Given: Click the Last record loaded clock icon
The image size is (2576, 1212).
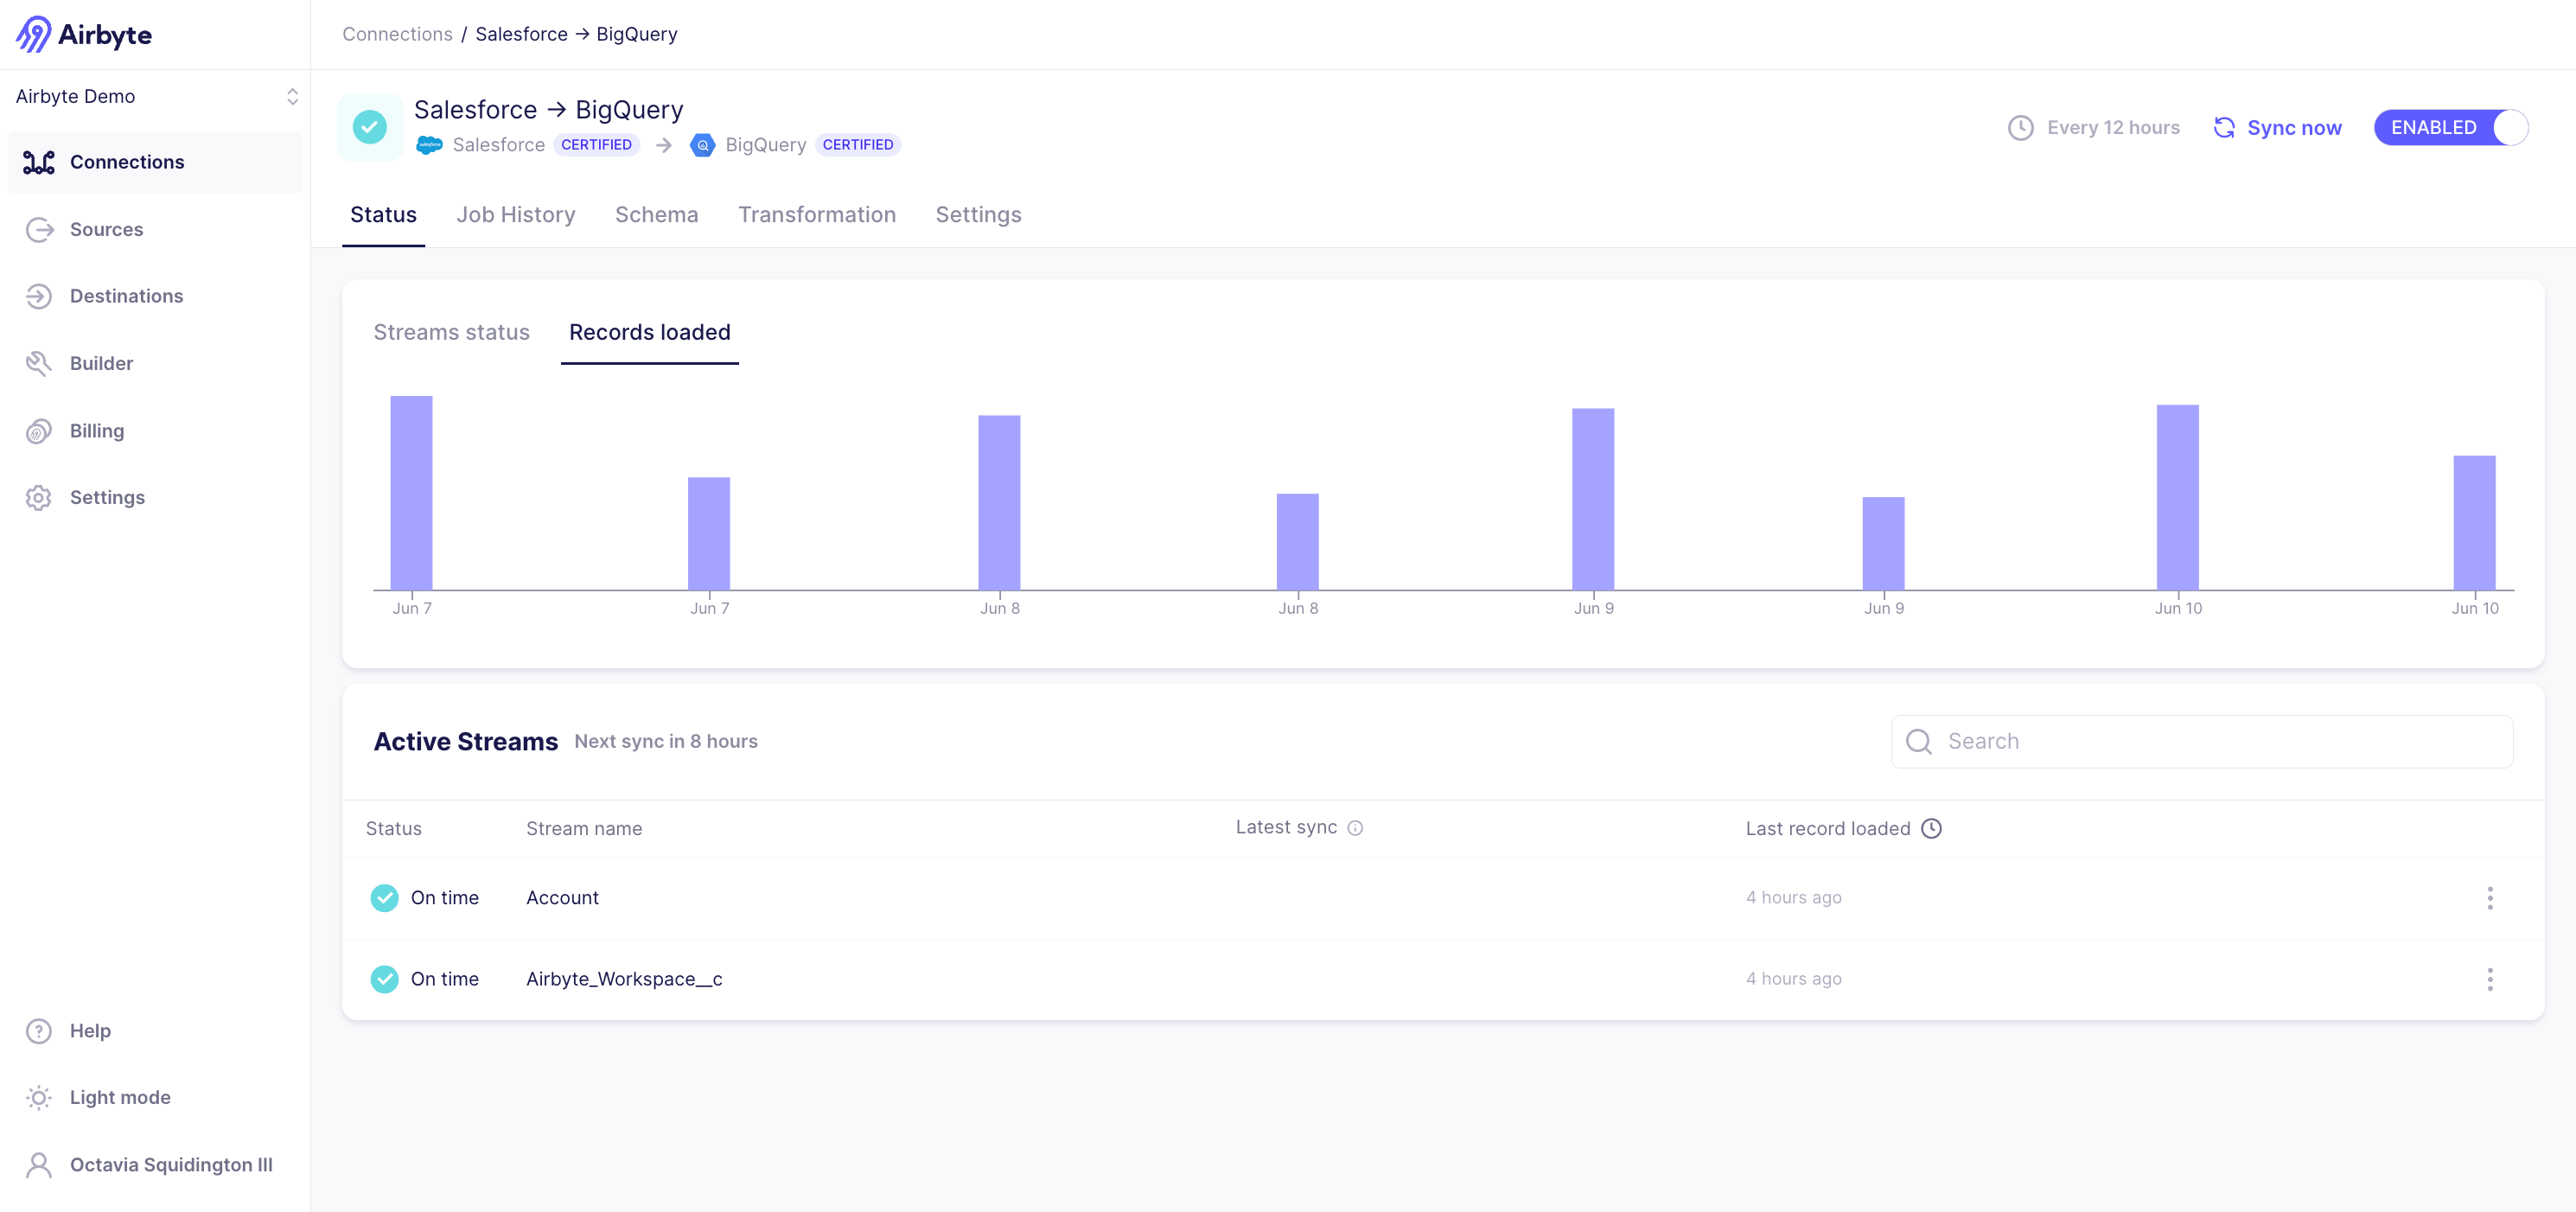Looking at the screenshot, I should point(1932,828).
